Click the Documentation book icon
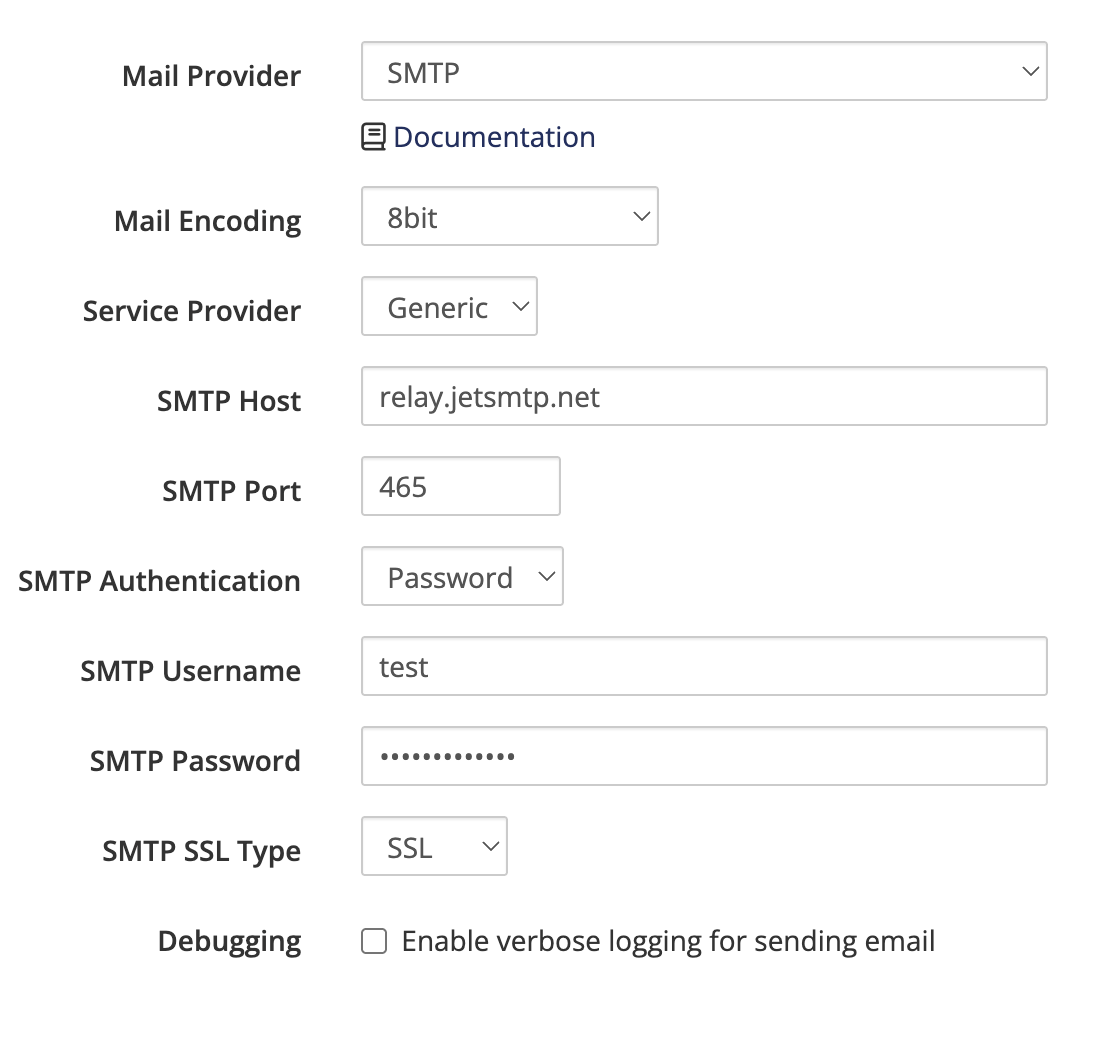The image size is (1094, 1040). tap(373, 137)
